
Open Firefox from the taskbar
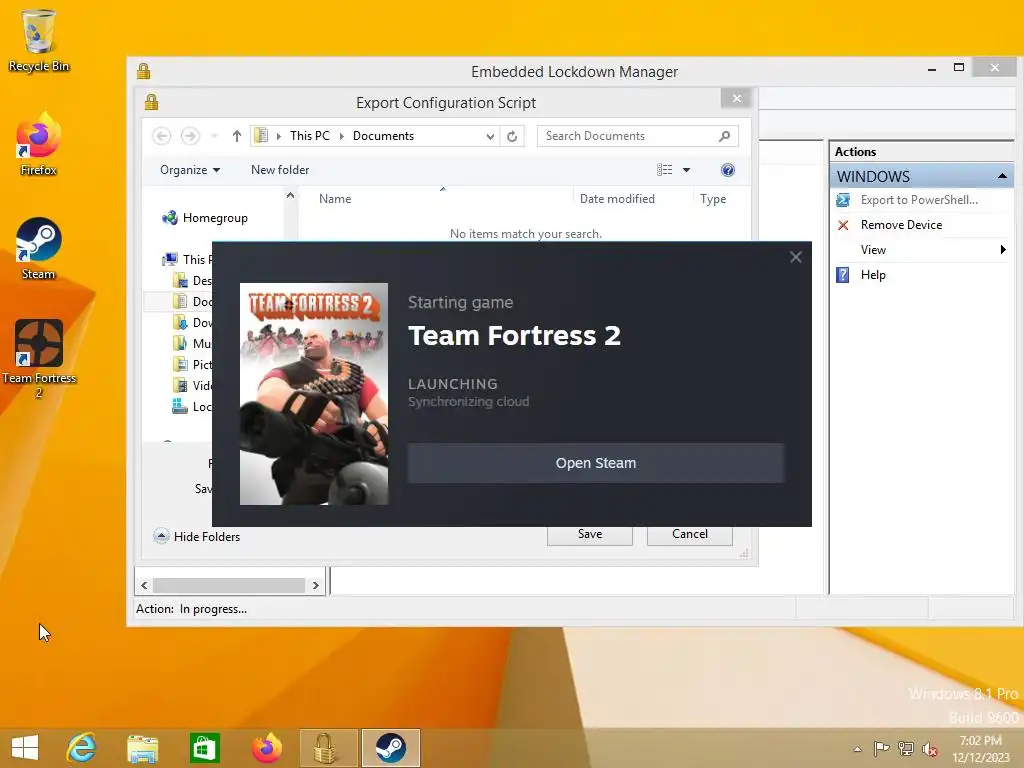point(266,748)
